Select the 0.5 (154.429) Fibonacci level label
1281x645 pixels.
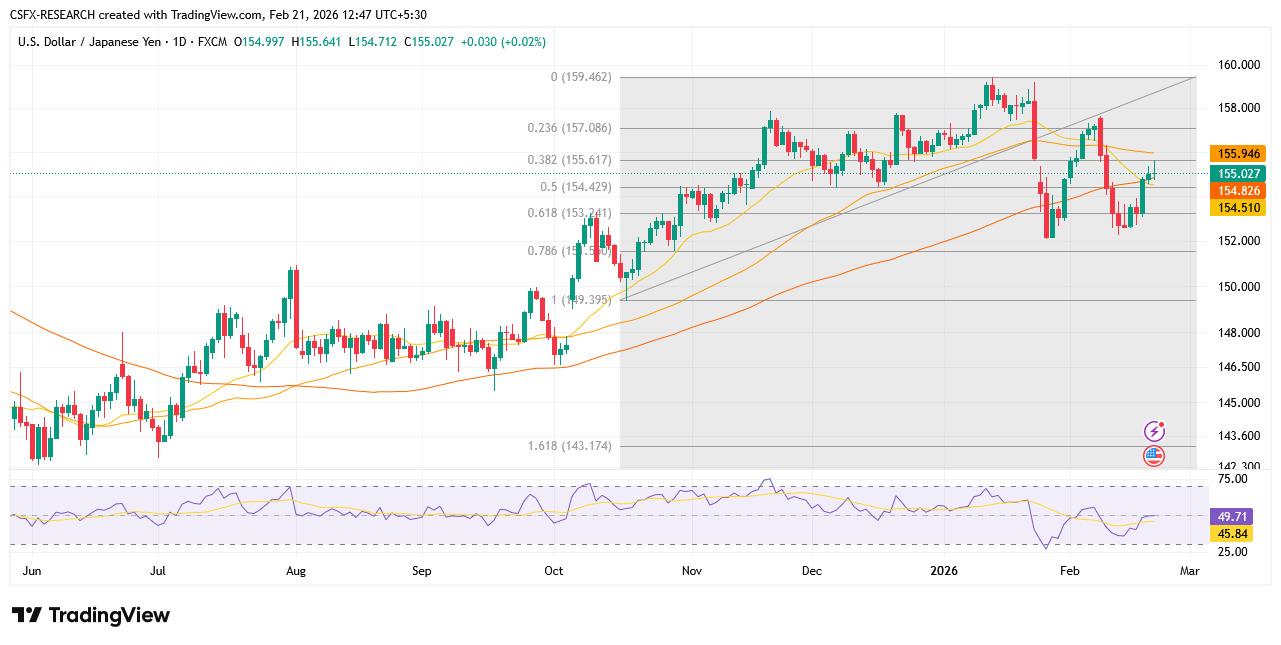pos(578,186)
